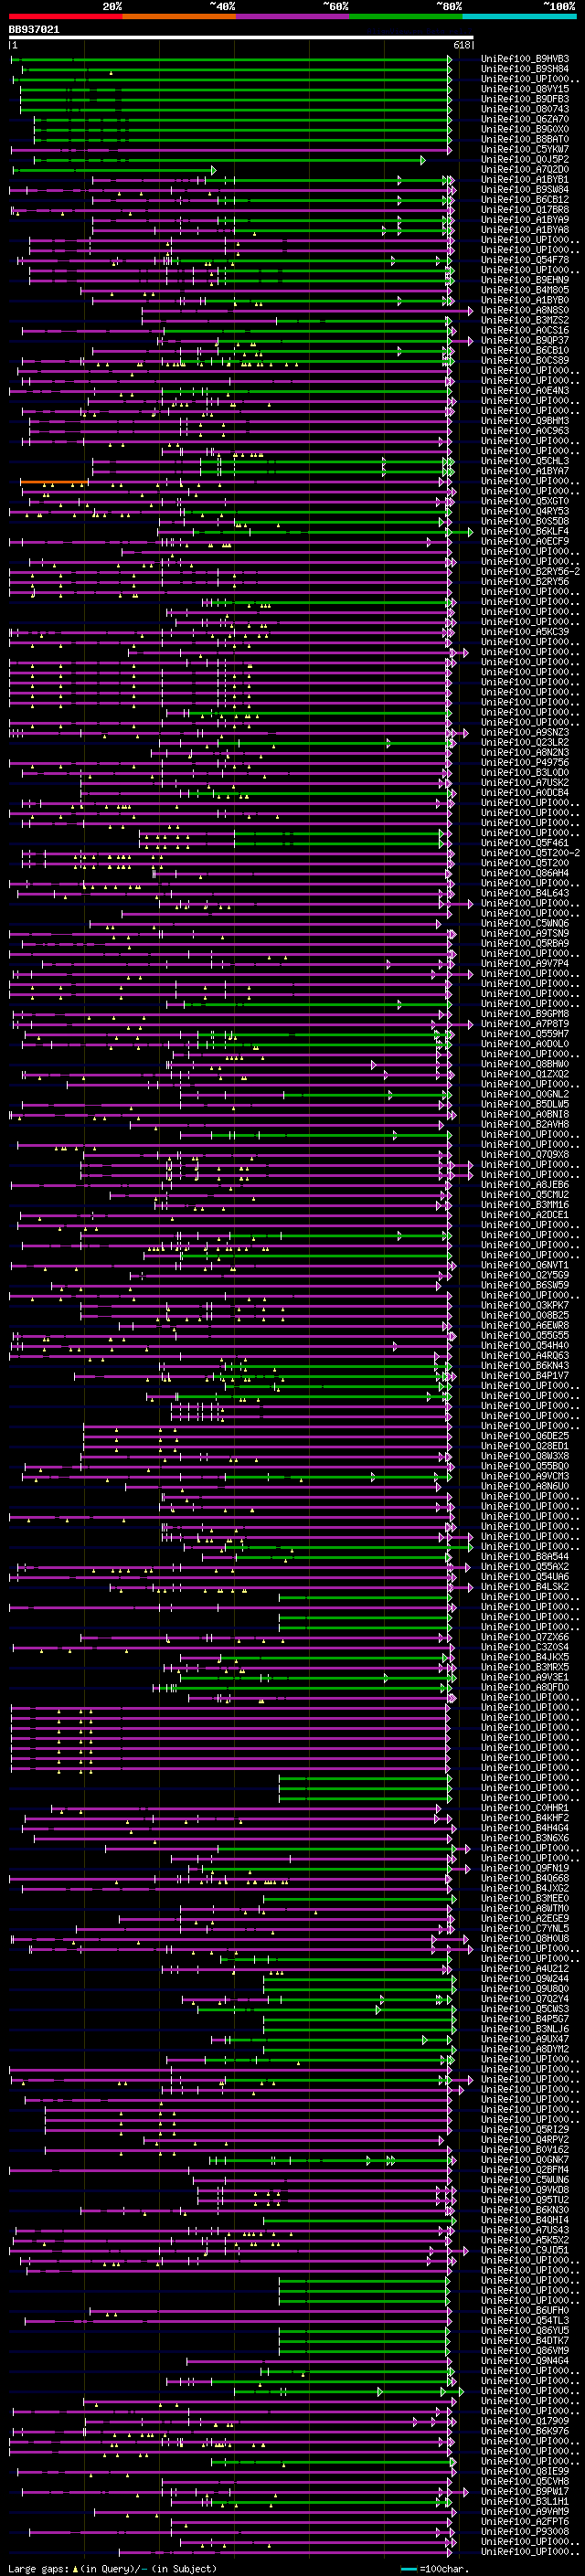The image size is (585, 2576).
Task: Choose the UniRef100_A0CS16 entry
Action: (525, 330)
